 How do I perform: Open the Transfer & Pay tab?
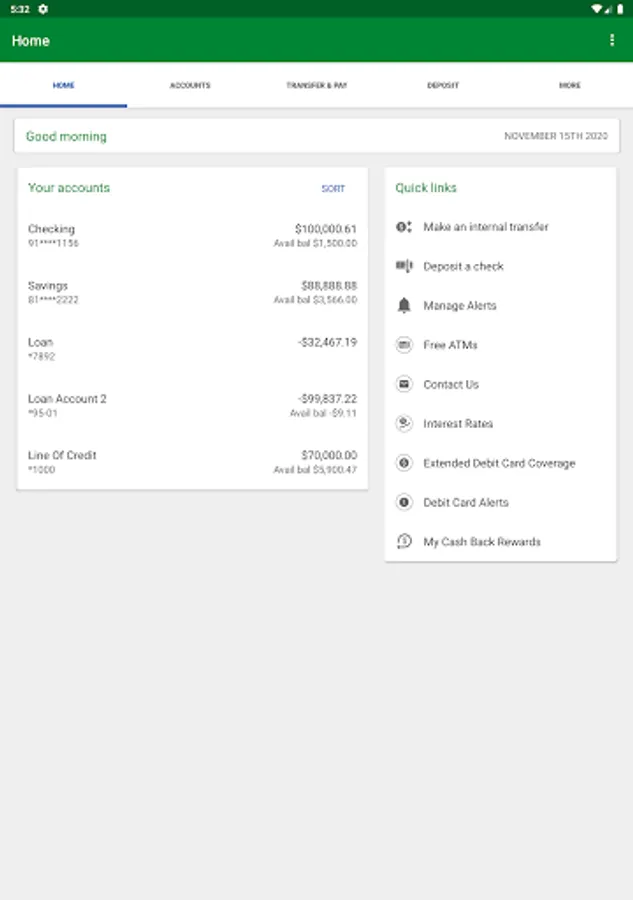pyautogui.click(x=316, y=86)
